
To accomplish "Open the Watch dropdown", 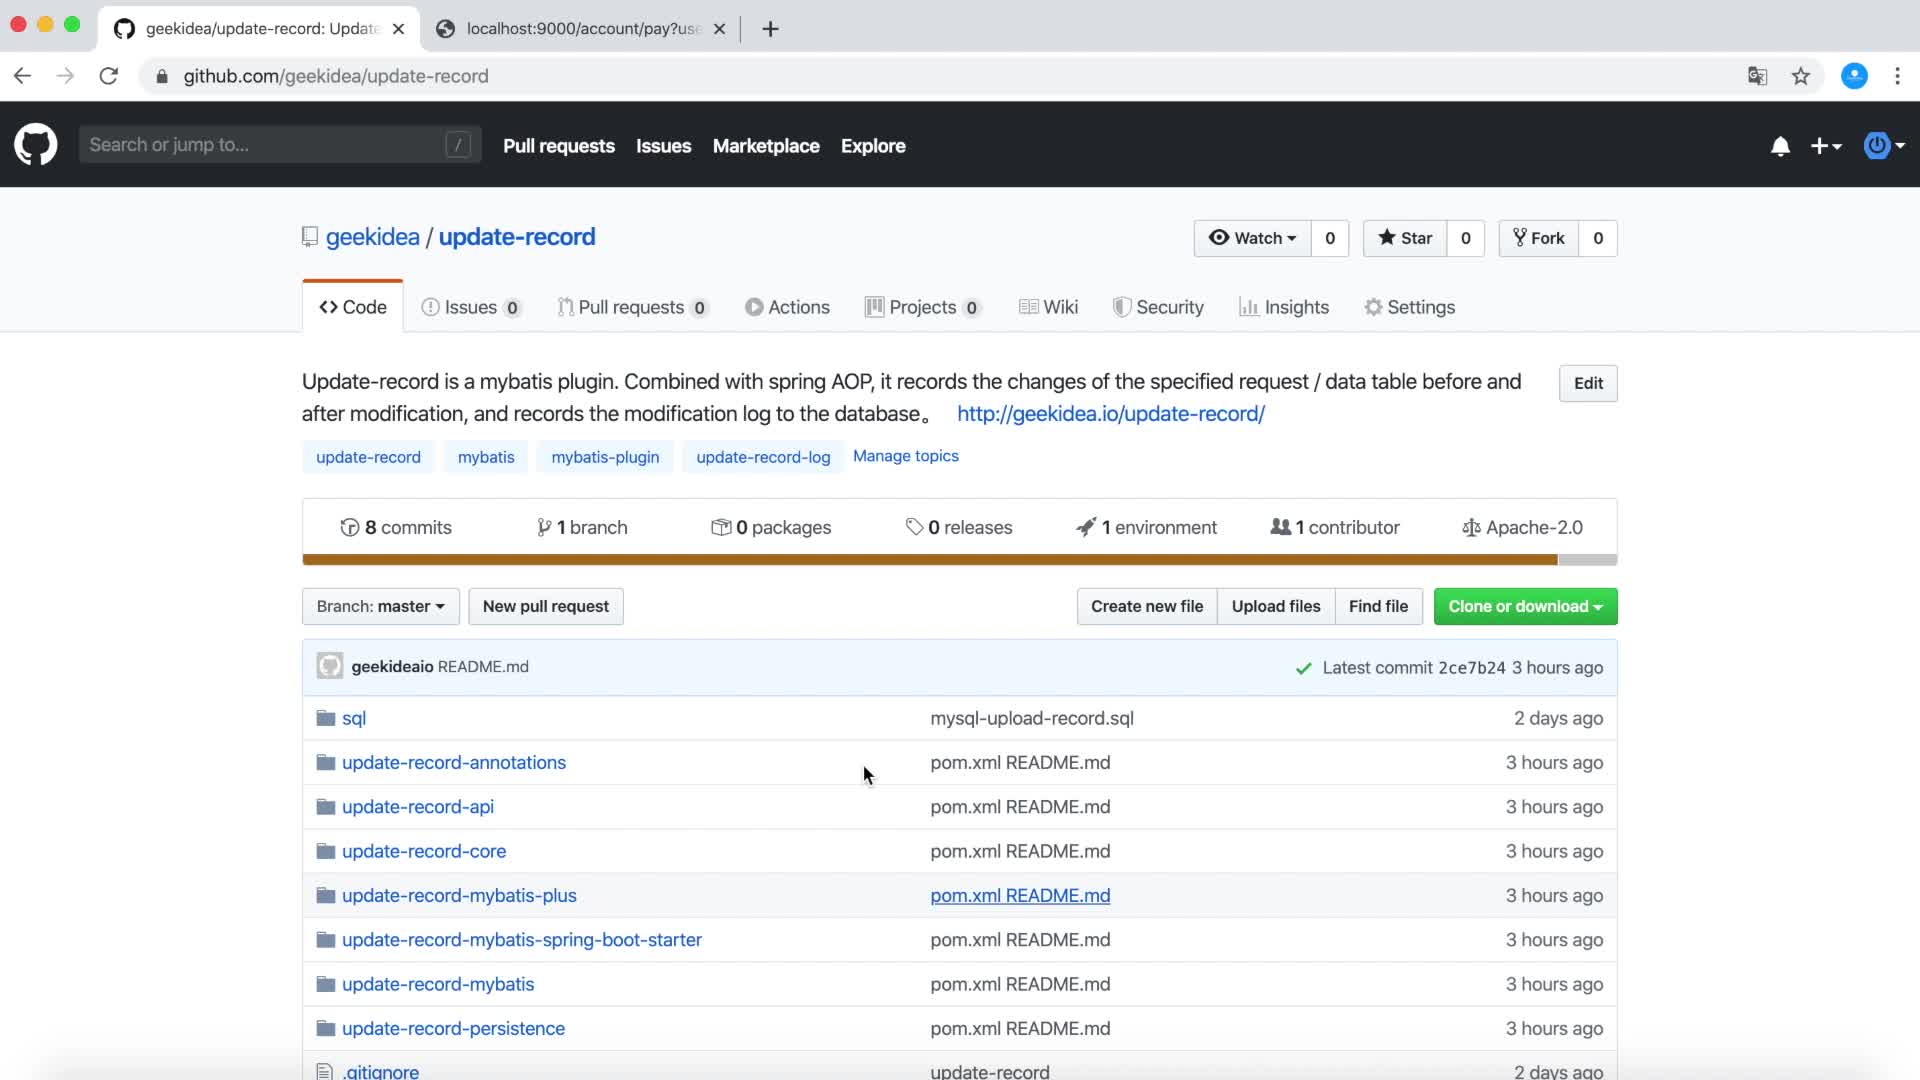I will (x=1252, y=238).
